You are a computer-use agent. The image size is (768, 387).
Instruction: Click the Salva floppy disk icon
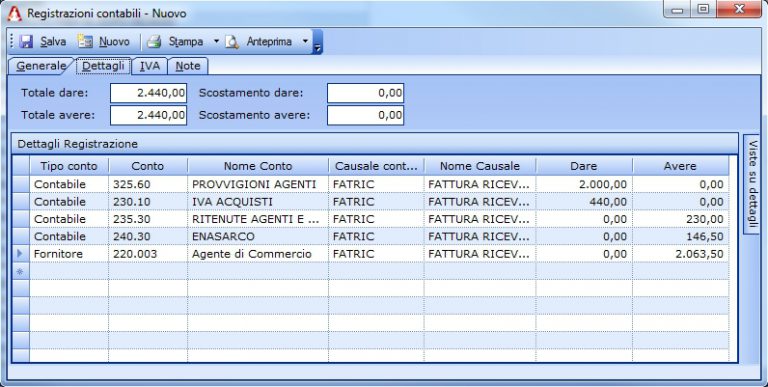click(26, 42)
